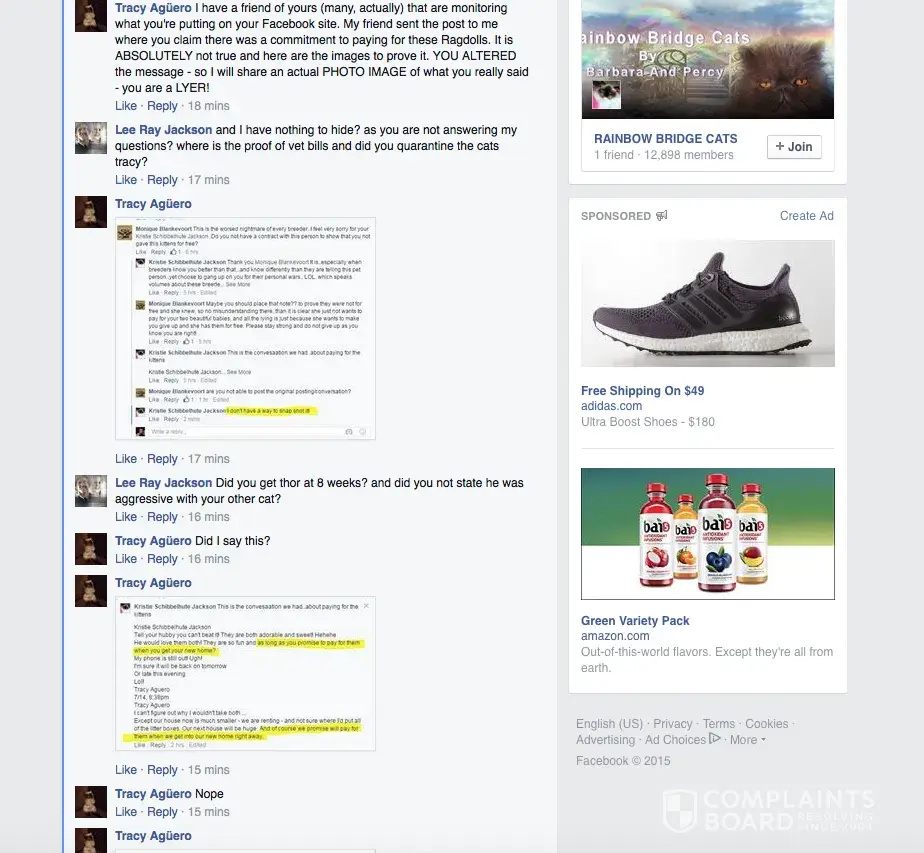Expand the More footer dropdown

coord(748,740)
